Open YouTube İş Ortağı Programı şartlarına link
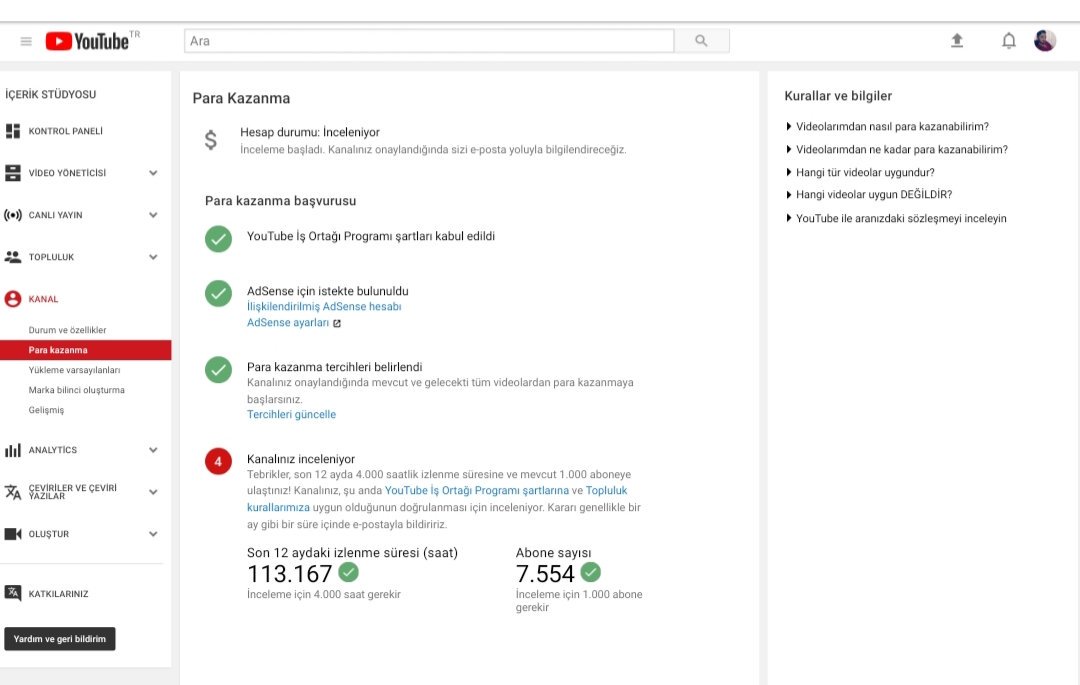Screen dimensions: 1080x685 point(477,490)
